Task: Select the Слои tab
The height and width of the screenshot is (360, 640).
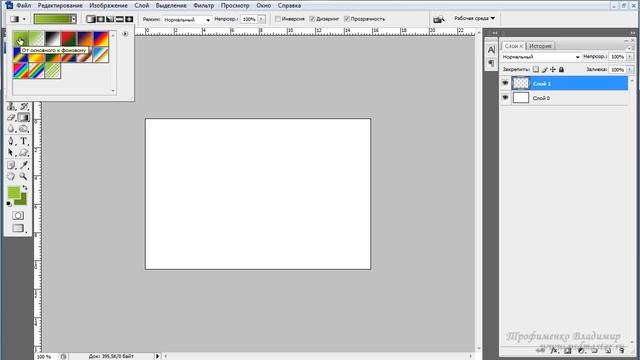Action: (512, 46)
